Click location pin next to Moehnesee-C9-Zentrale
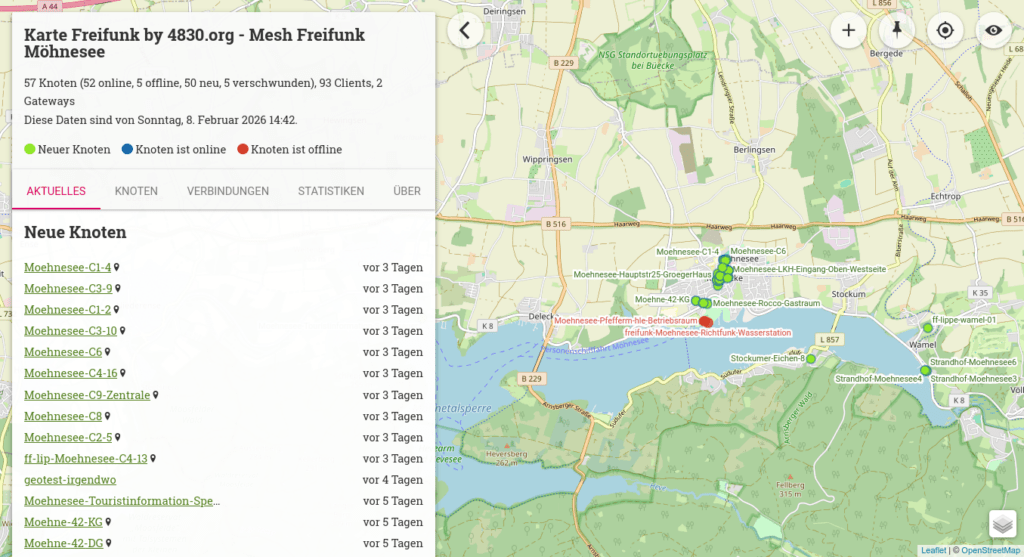The width and height of the screenshot is (1024, 557). [x=155, y=395]
